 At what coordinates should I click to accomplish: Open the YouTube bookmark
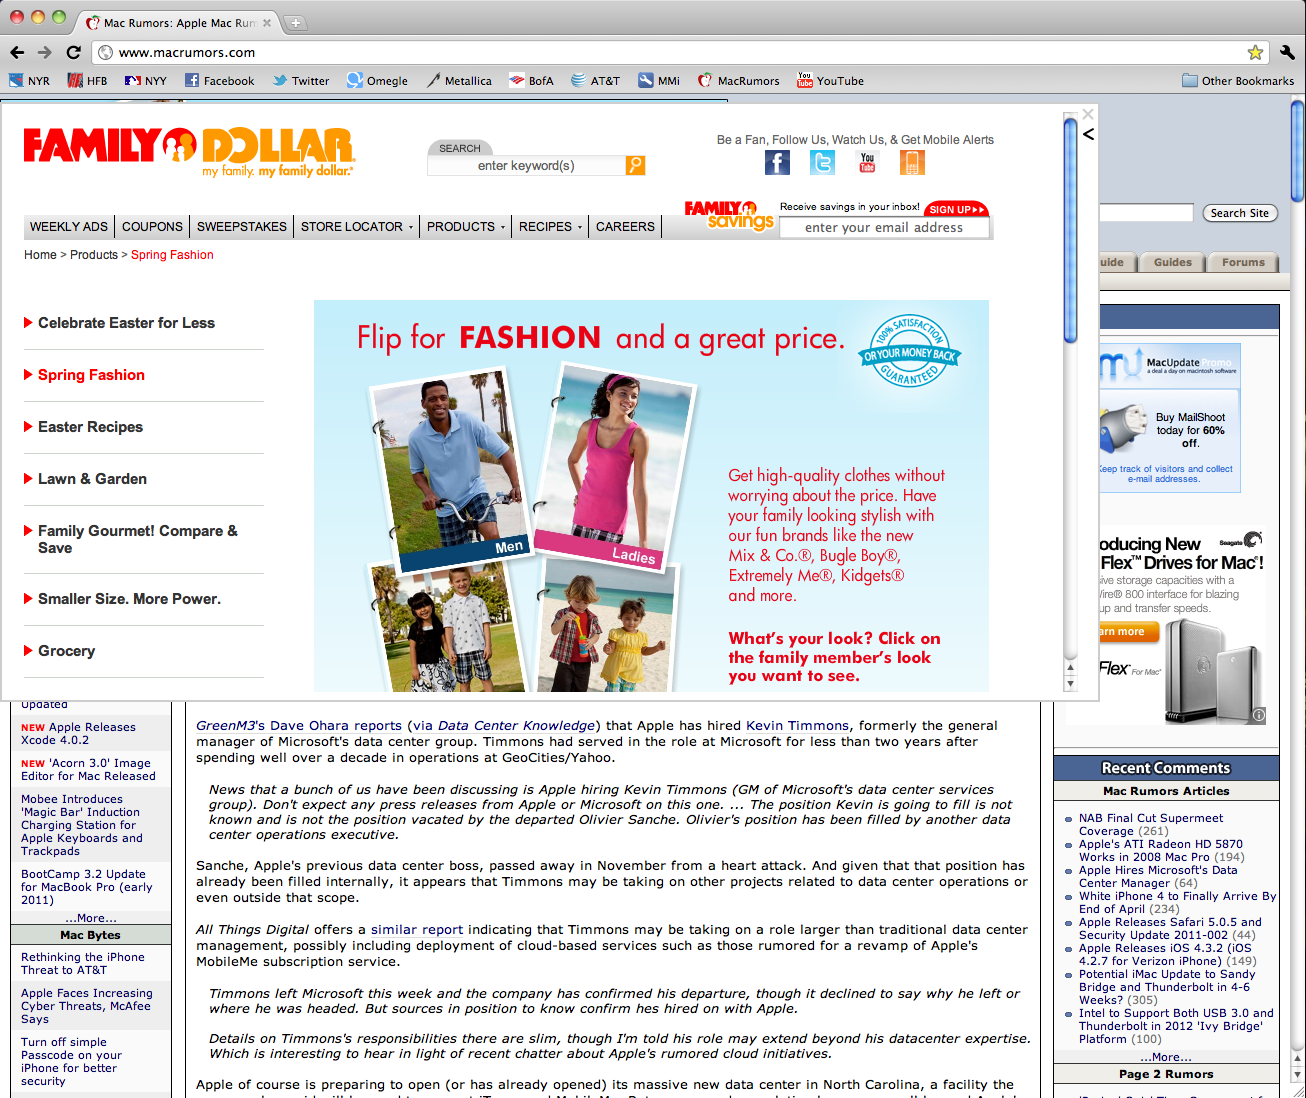pos(830,81)
